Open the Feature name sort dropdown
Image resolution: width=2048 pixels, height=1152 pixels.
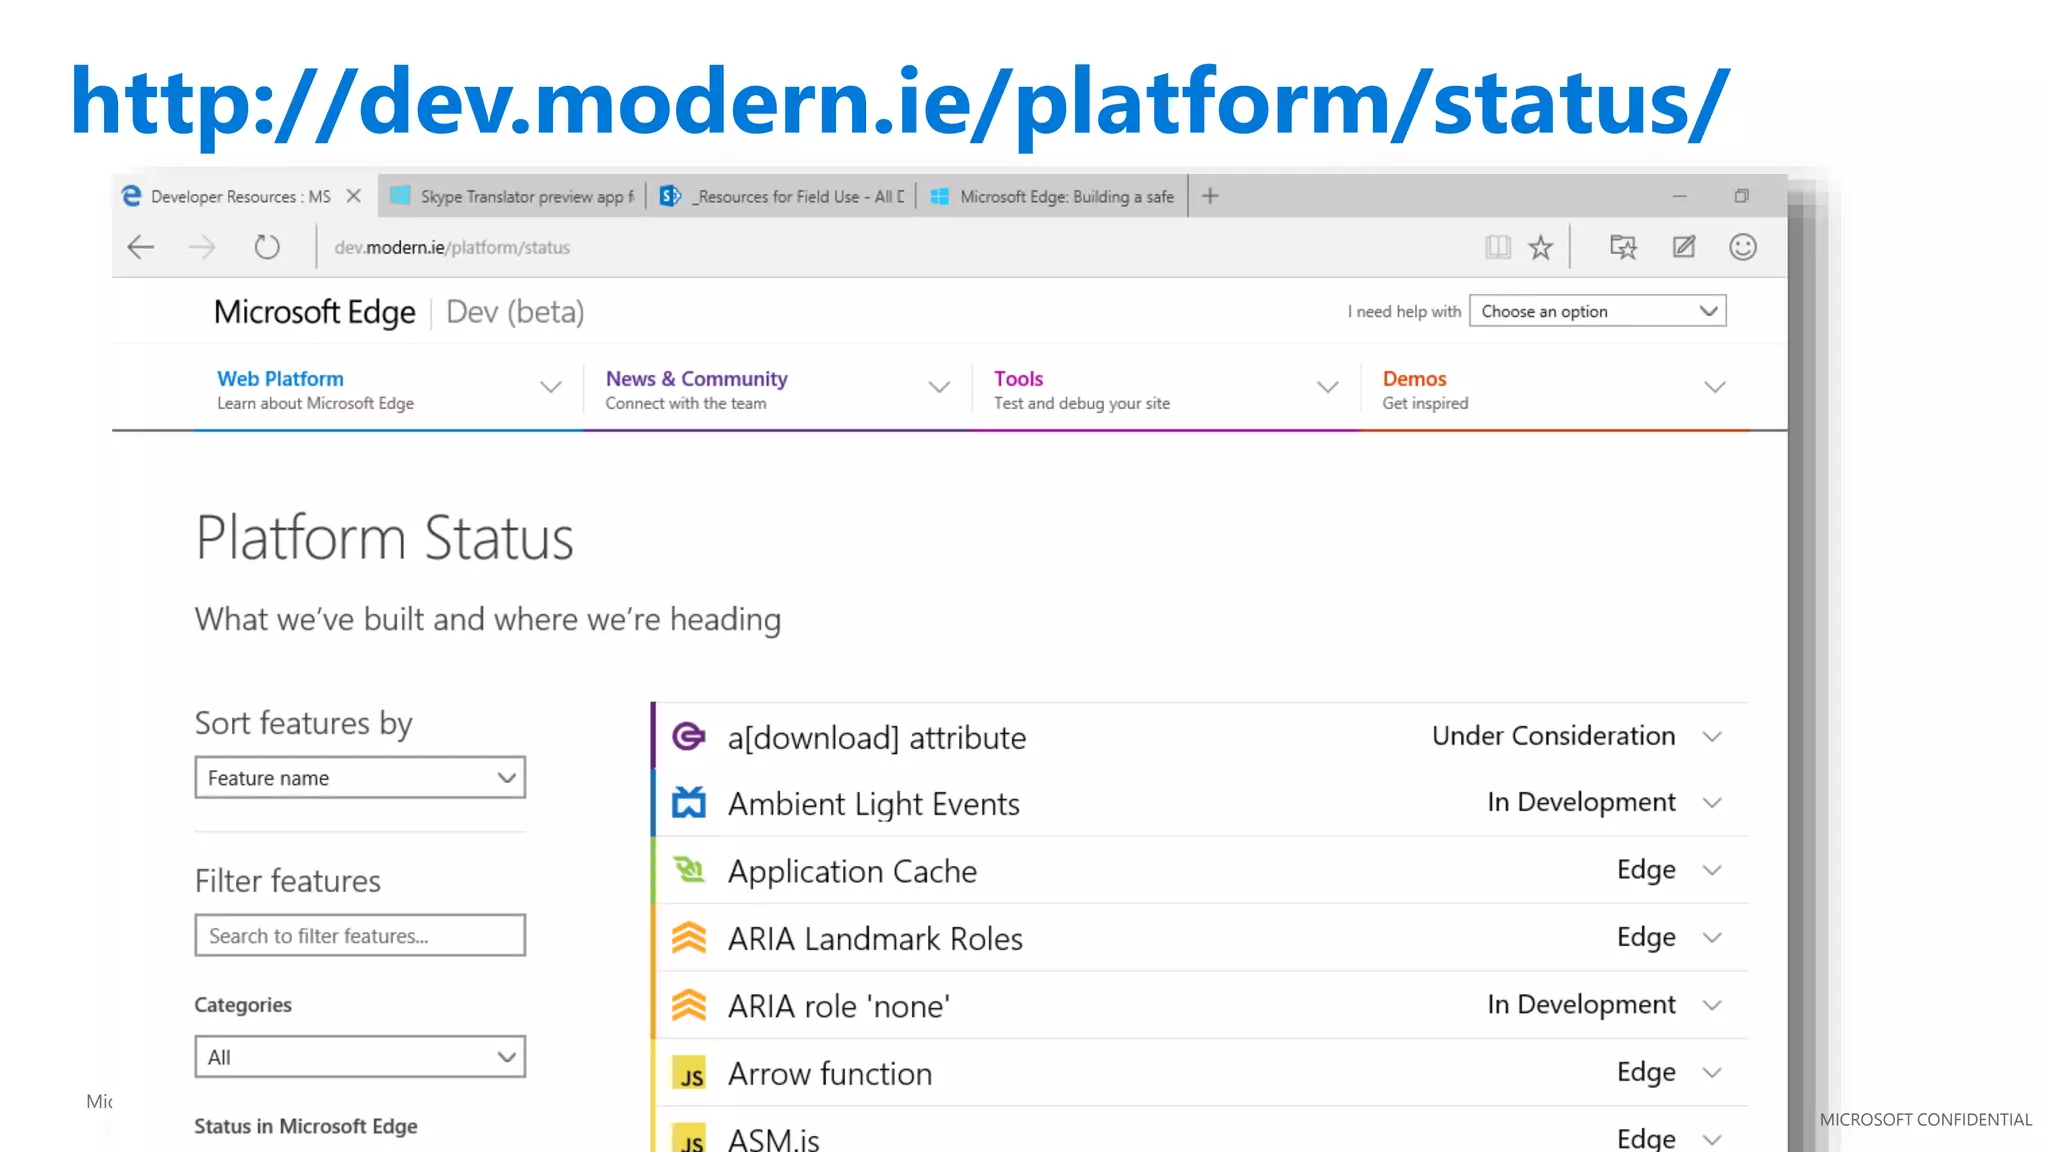click(x=360, y=777)
